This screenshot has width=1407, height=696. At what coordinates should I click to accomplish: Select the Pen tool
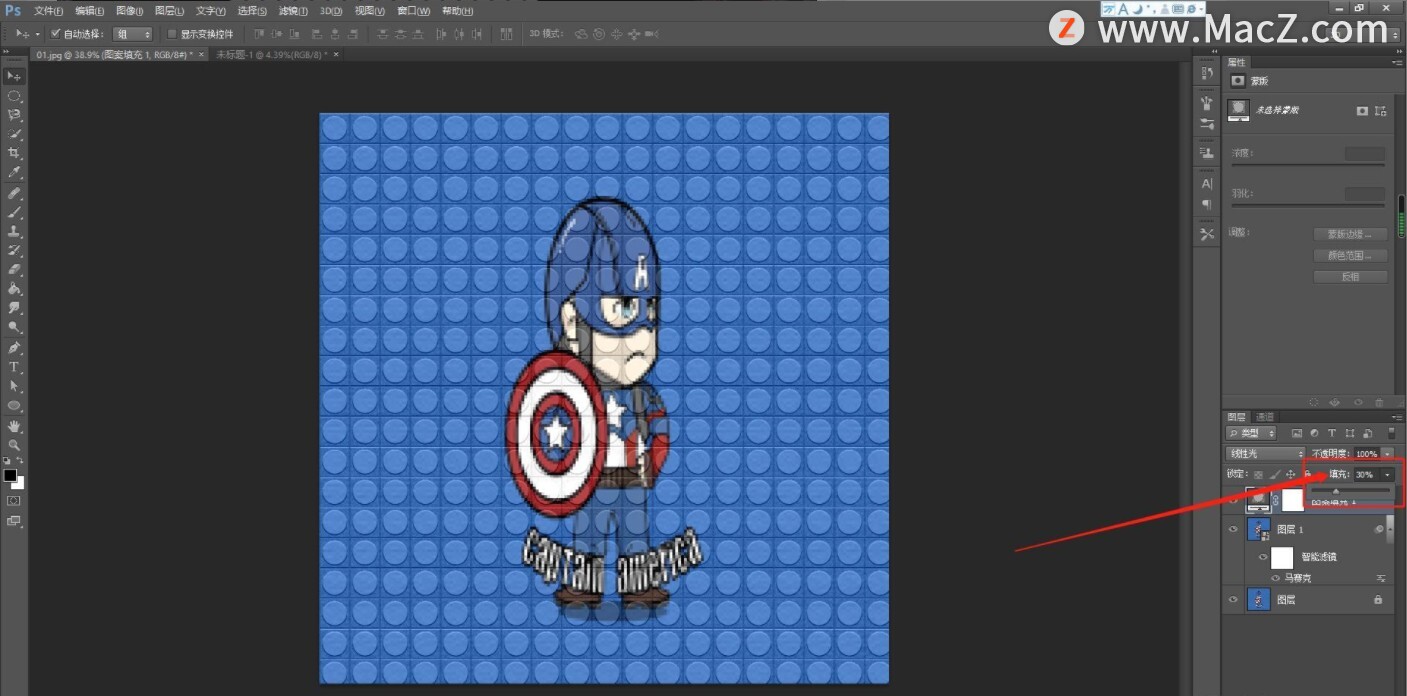[x=14, y=348]
